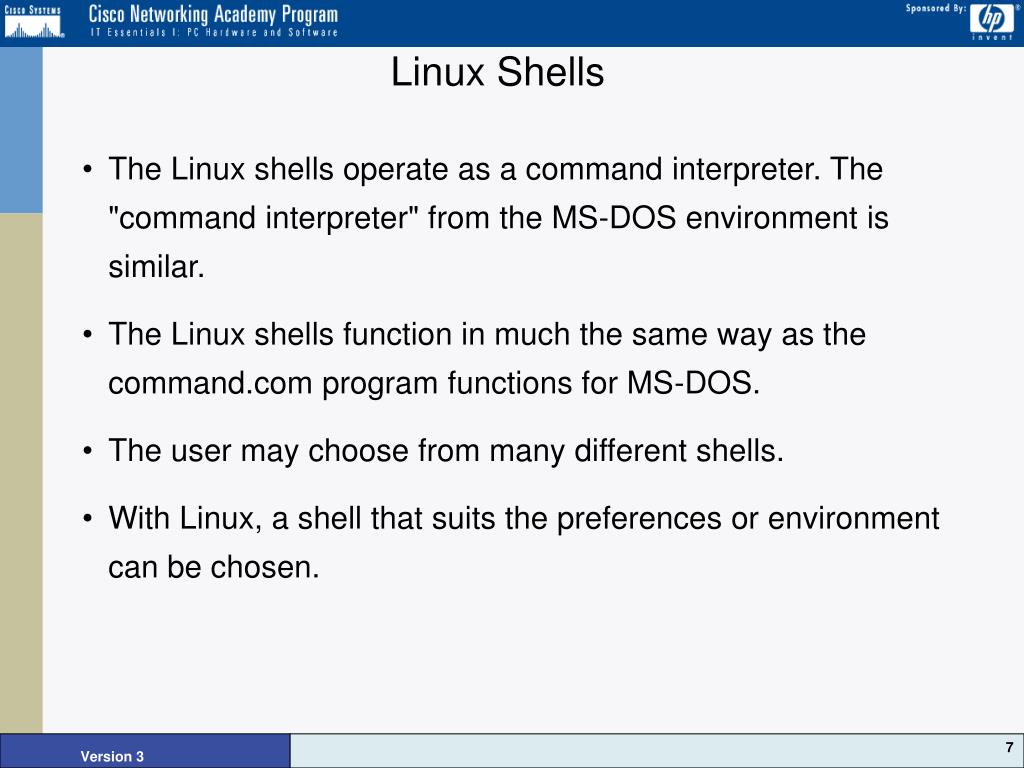The image size is (1024, 768).
Task: Click the can be chosen text line
Action: pyautogui.click(x=214, y=567)
